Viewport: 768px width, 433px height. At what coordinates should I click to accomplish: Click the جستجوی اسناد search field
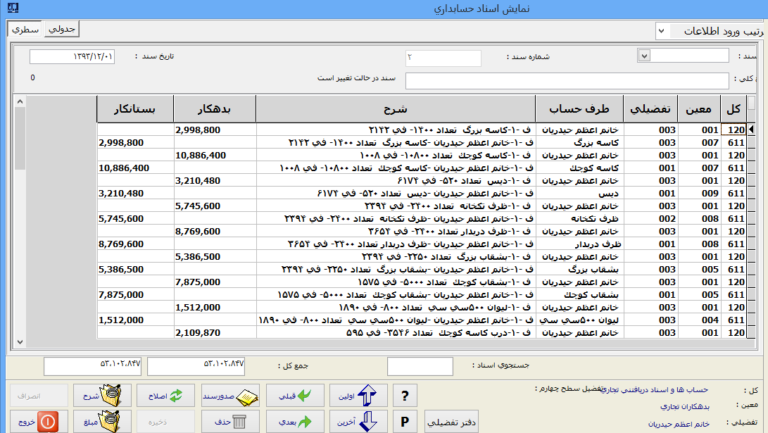419,366
